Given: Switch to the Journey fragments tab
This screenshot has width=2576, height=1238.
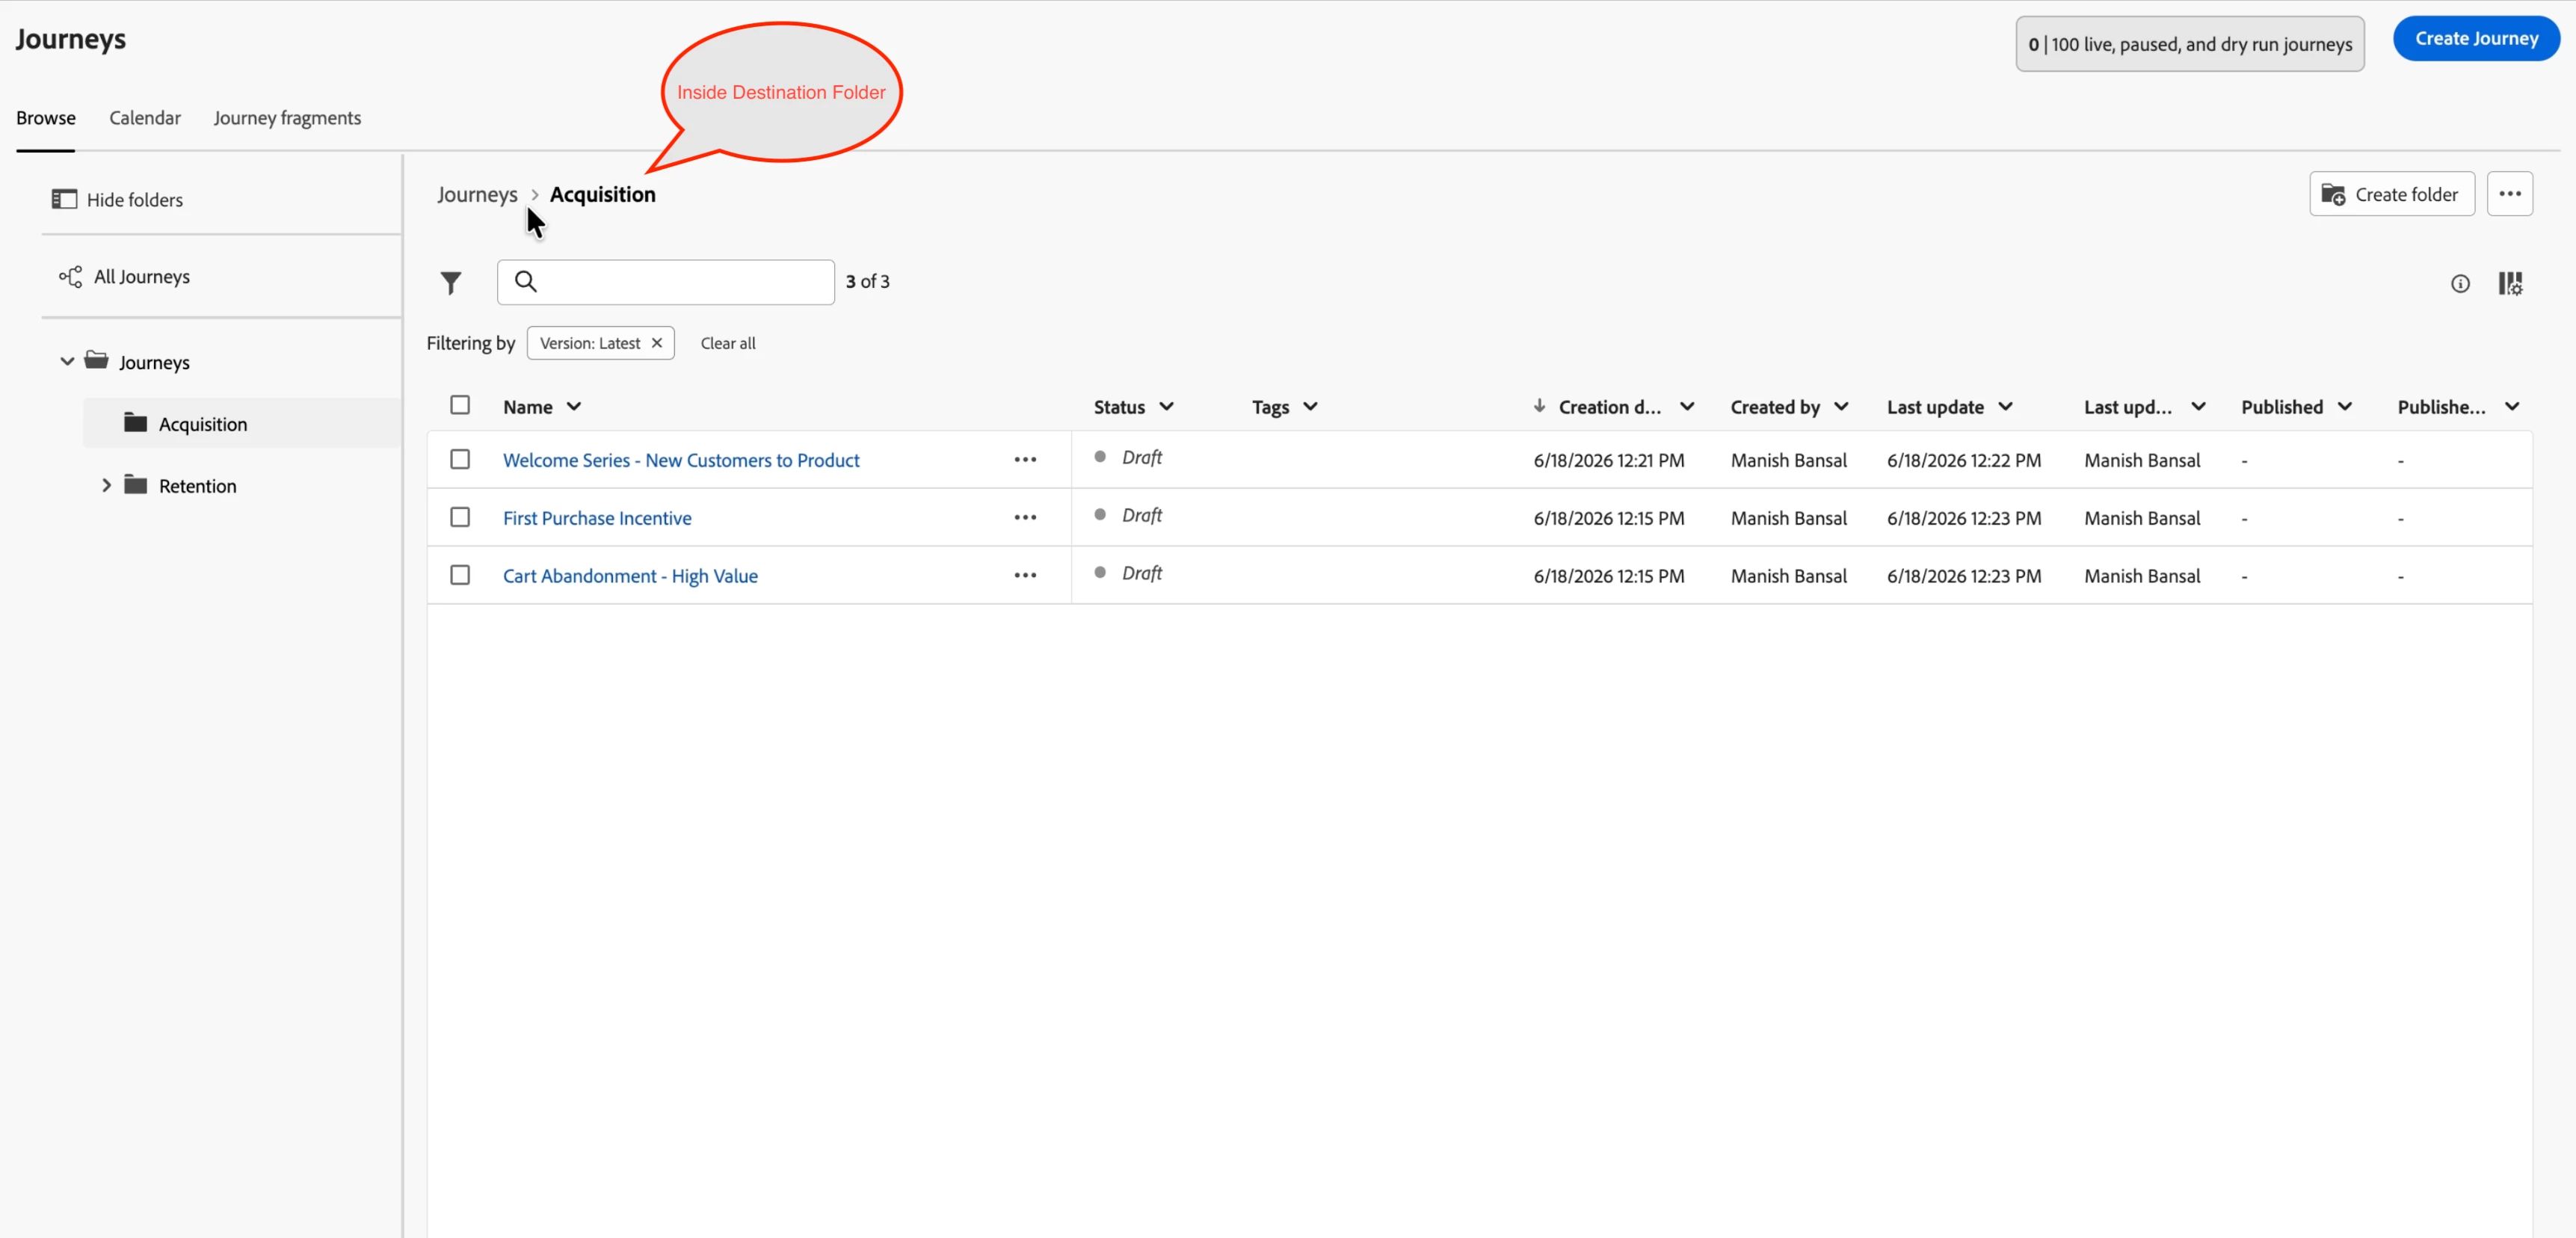Looking at the screenshot, I should (x=287, y=117).
